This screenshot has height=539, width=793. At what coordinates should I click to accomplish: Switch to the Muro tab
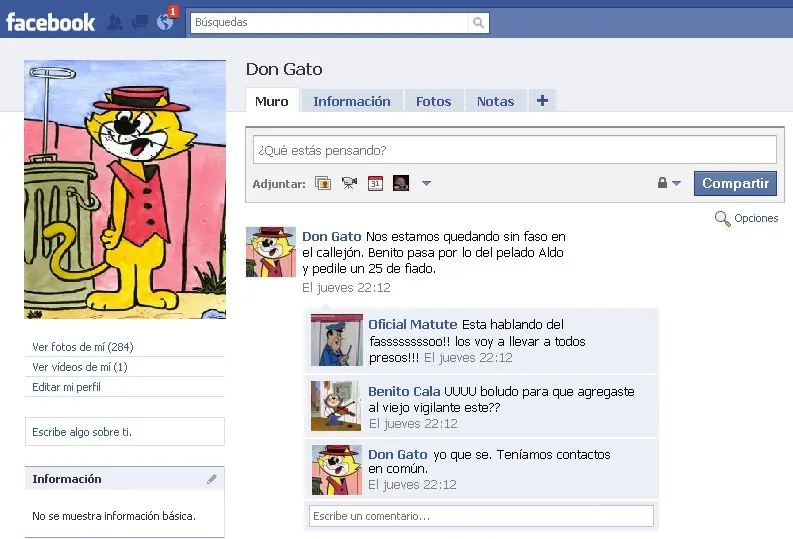(272, 101)
